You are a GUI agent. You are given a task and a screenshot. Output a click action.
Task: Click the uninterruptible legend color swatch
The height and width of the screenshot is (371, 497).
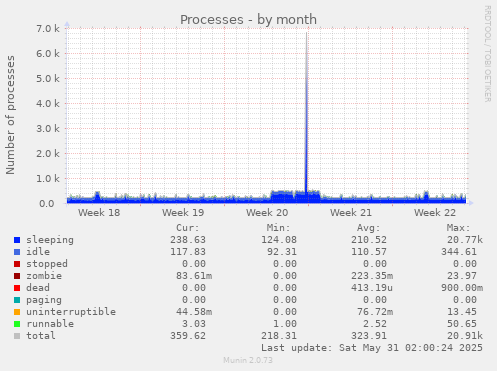(17, 312)
